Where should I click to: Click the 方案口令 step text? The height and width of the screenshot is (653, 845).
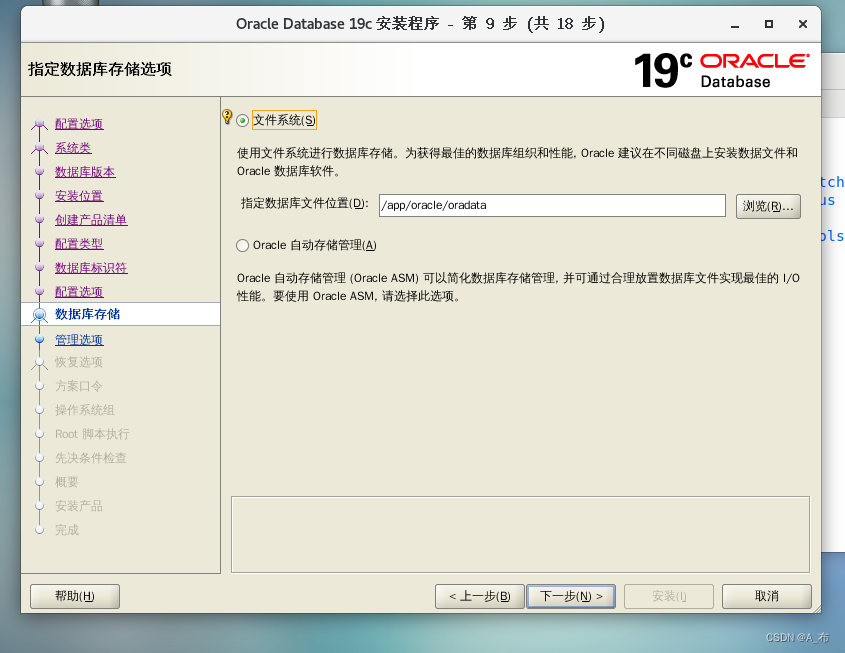pyautogui.click(x=79, y=386)
